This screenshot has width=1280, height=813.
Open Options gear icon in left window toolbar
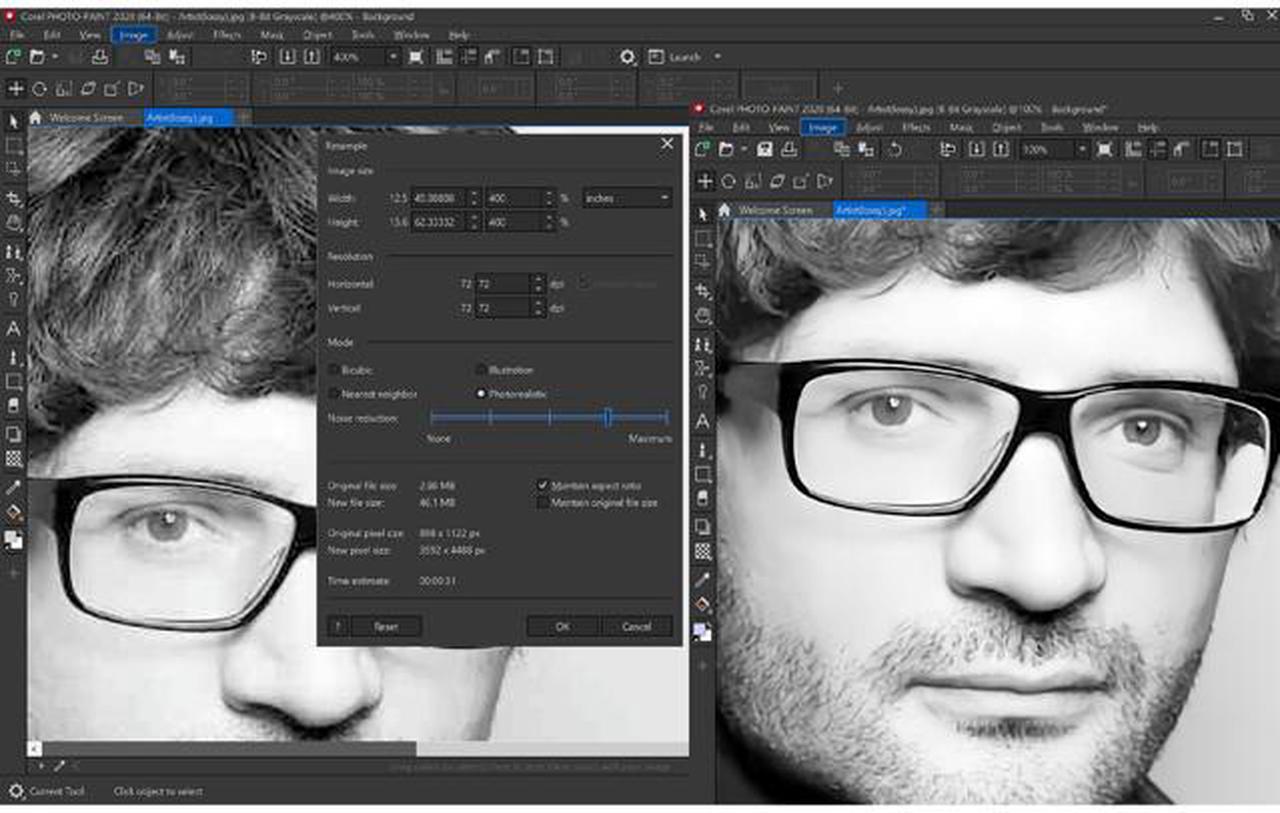pos(628,57)
